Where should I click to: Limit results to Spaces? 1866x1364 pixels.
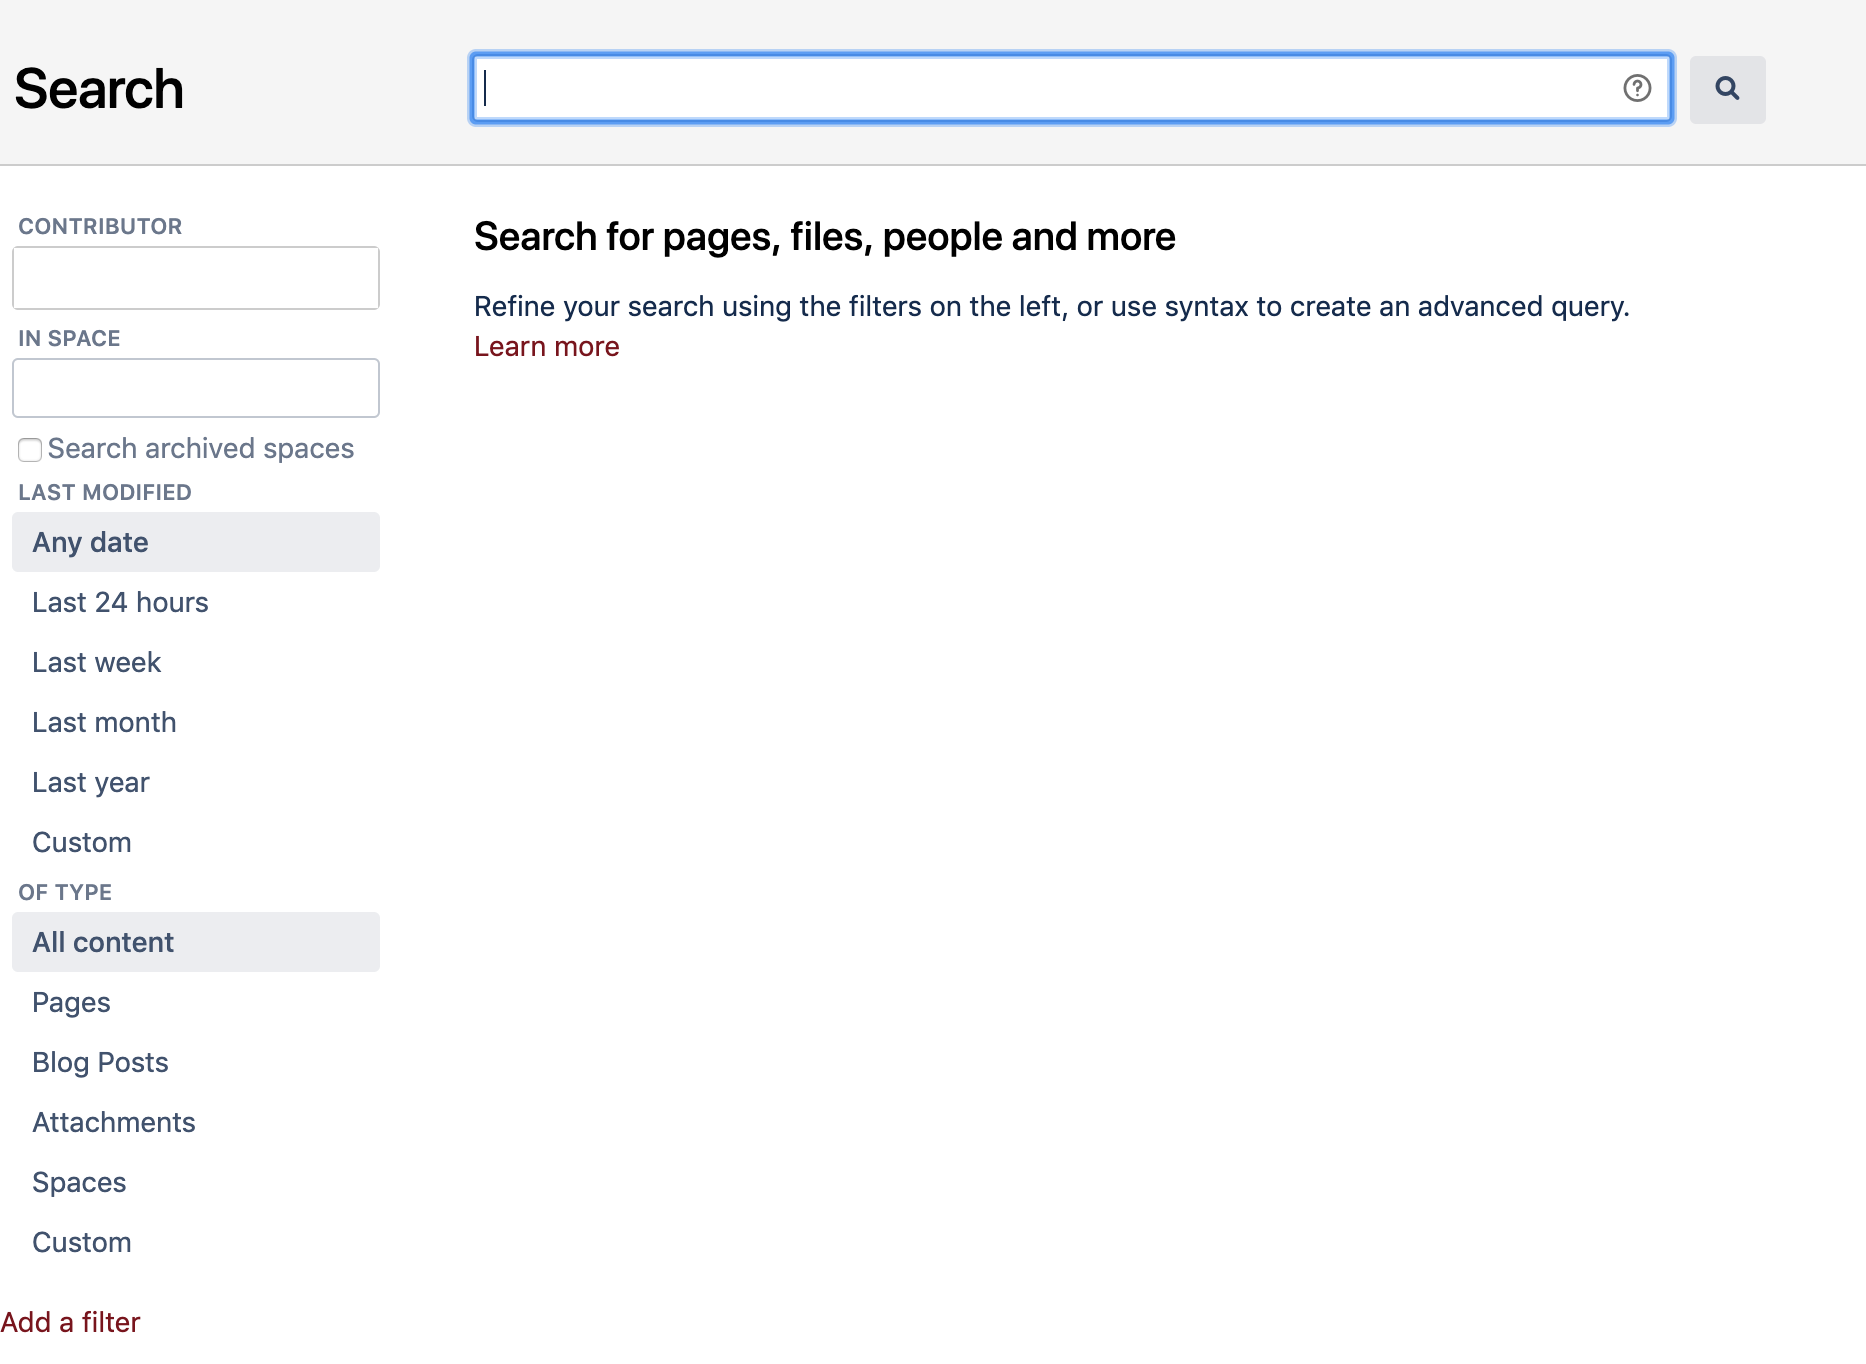point(79,1182)
